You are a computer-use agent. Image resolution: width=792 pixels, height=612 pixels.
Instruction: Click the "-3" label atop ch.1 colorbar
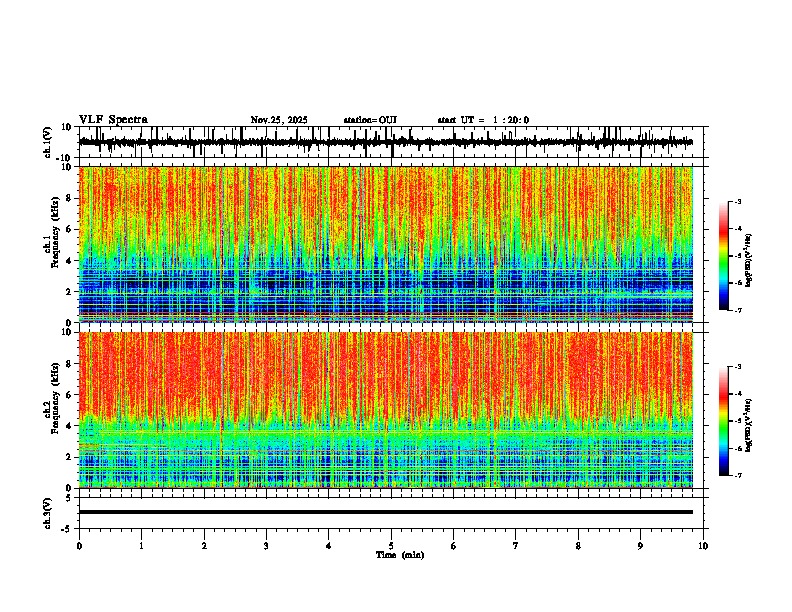(738, 201)
